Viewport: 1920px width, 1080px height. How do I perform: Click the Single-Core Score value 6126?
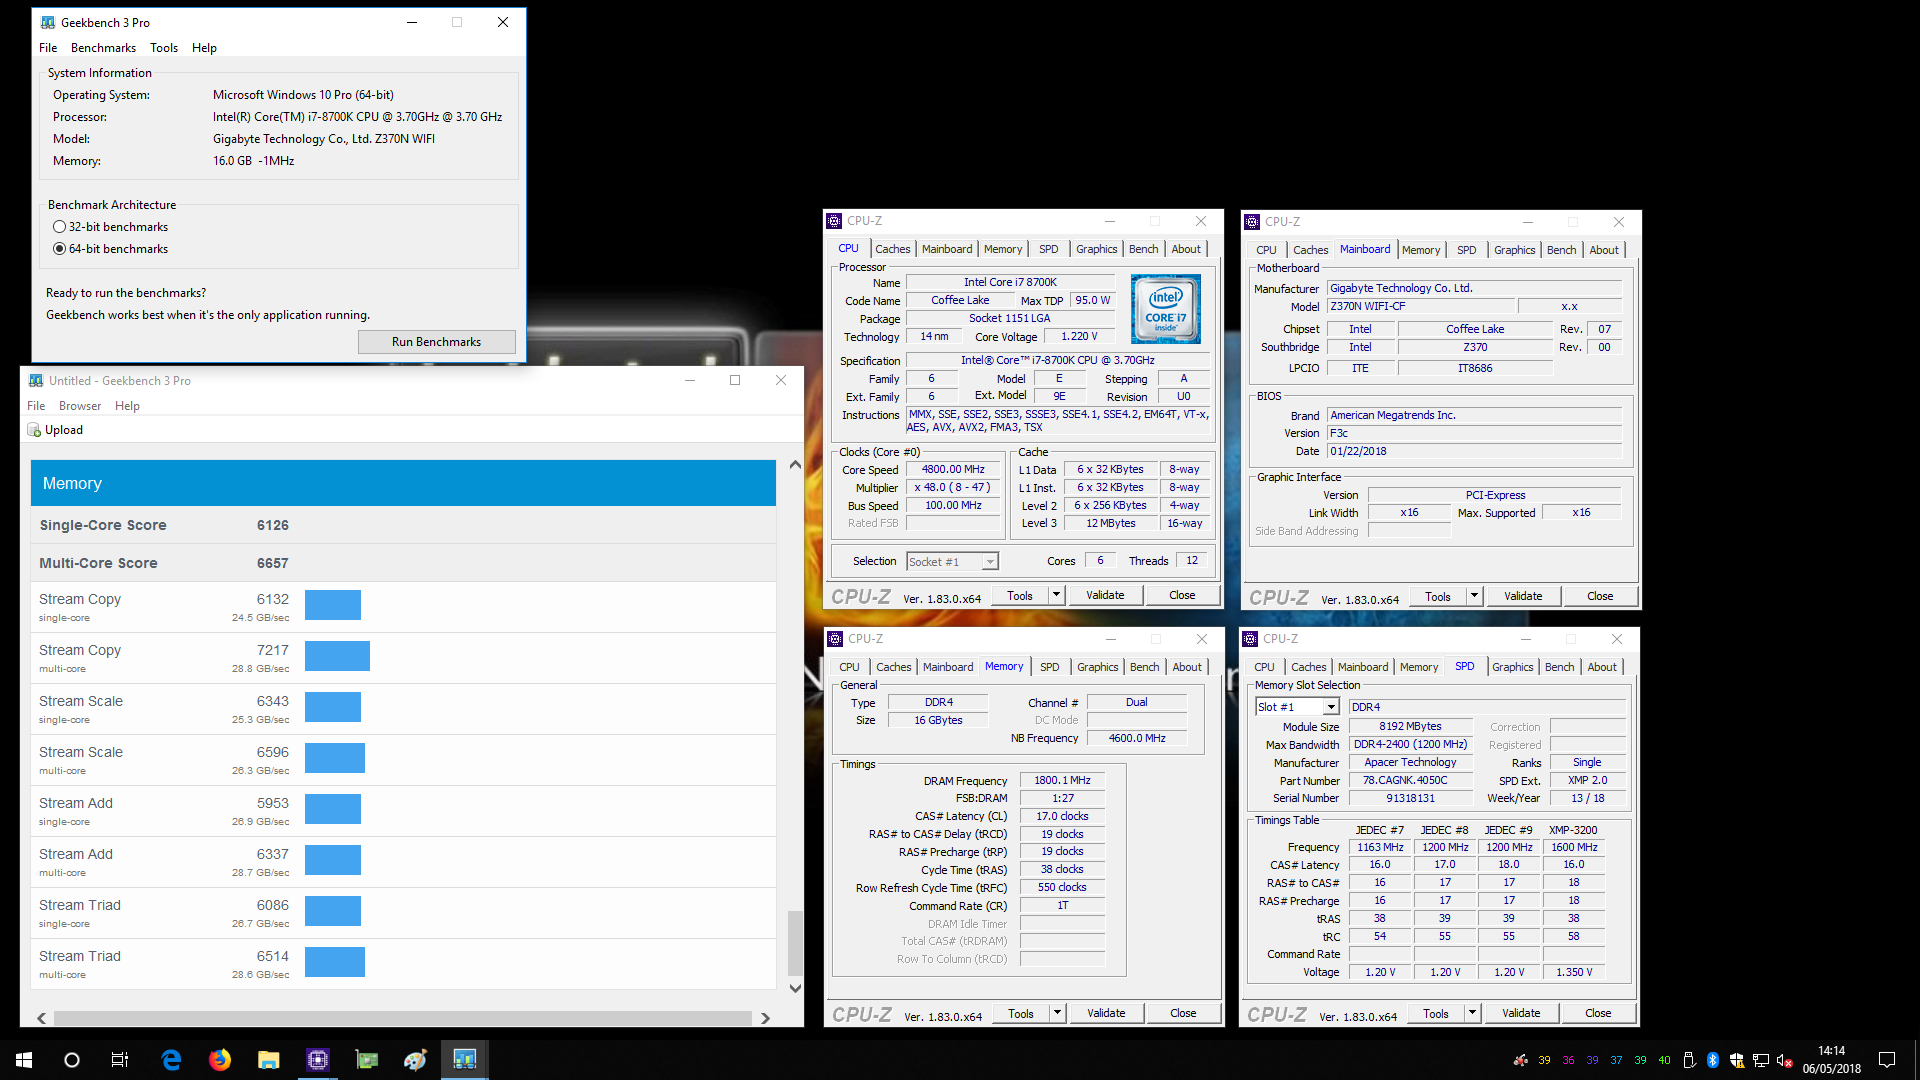click(x=272, y=525)
